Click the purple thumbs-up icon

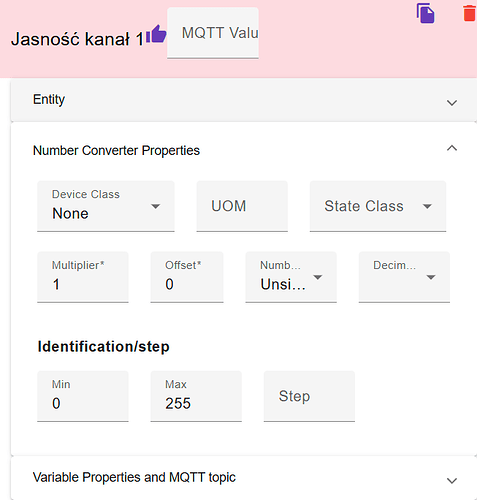coord(156,34)
